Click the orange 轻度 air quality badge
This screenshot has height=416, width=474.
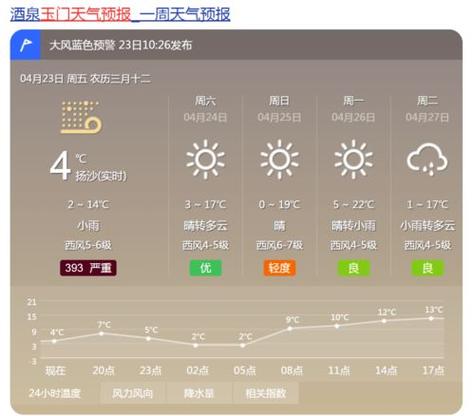coord(279,268)
